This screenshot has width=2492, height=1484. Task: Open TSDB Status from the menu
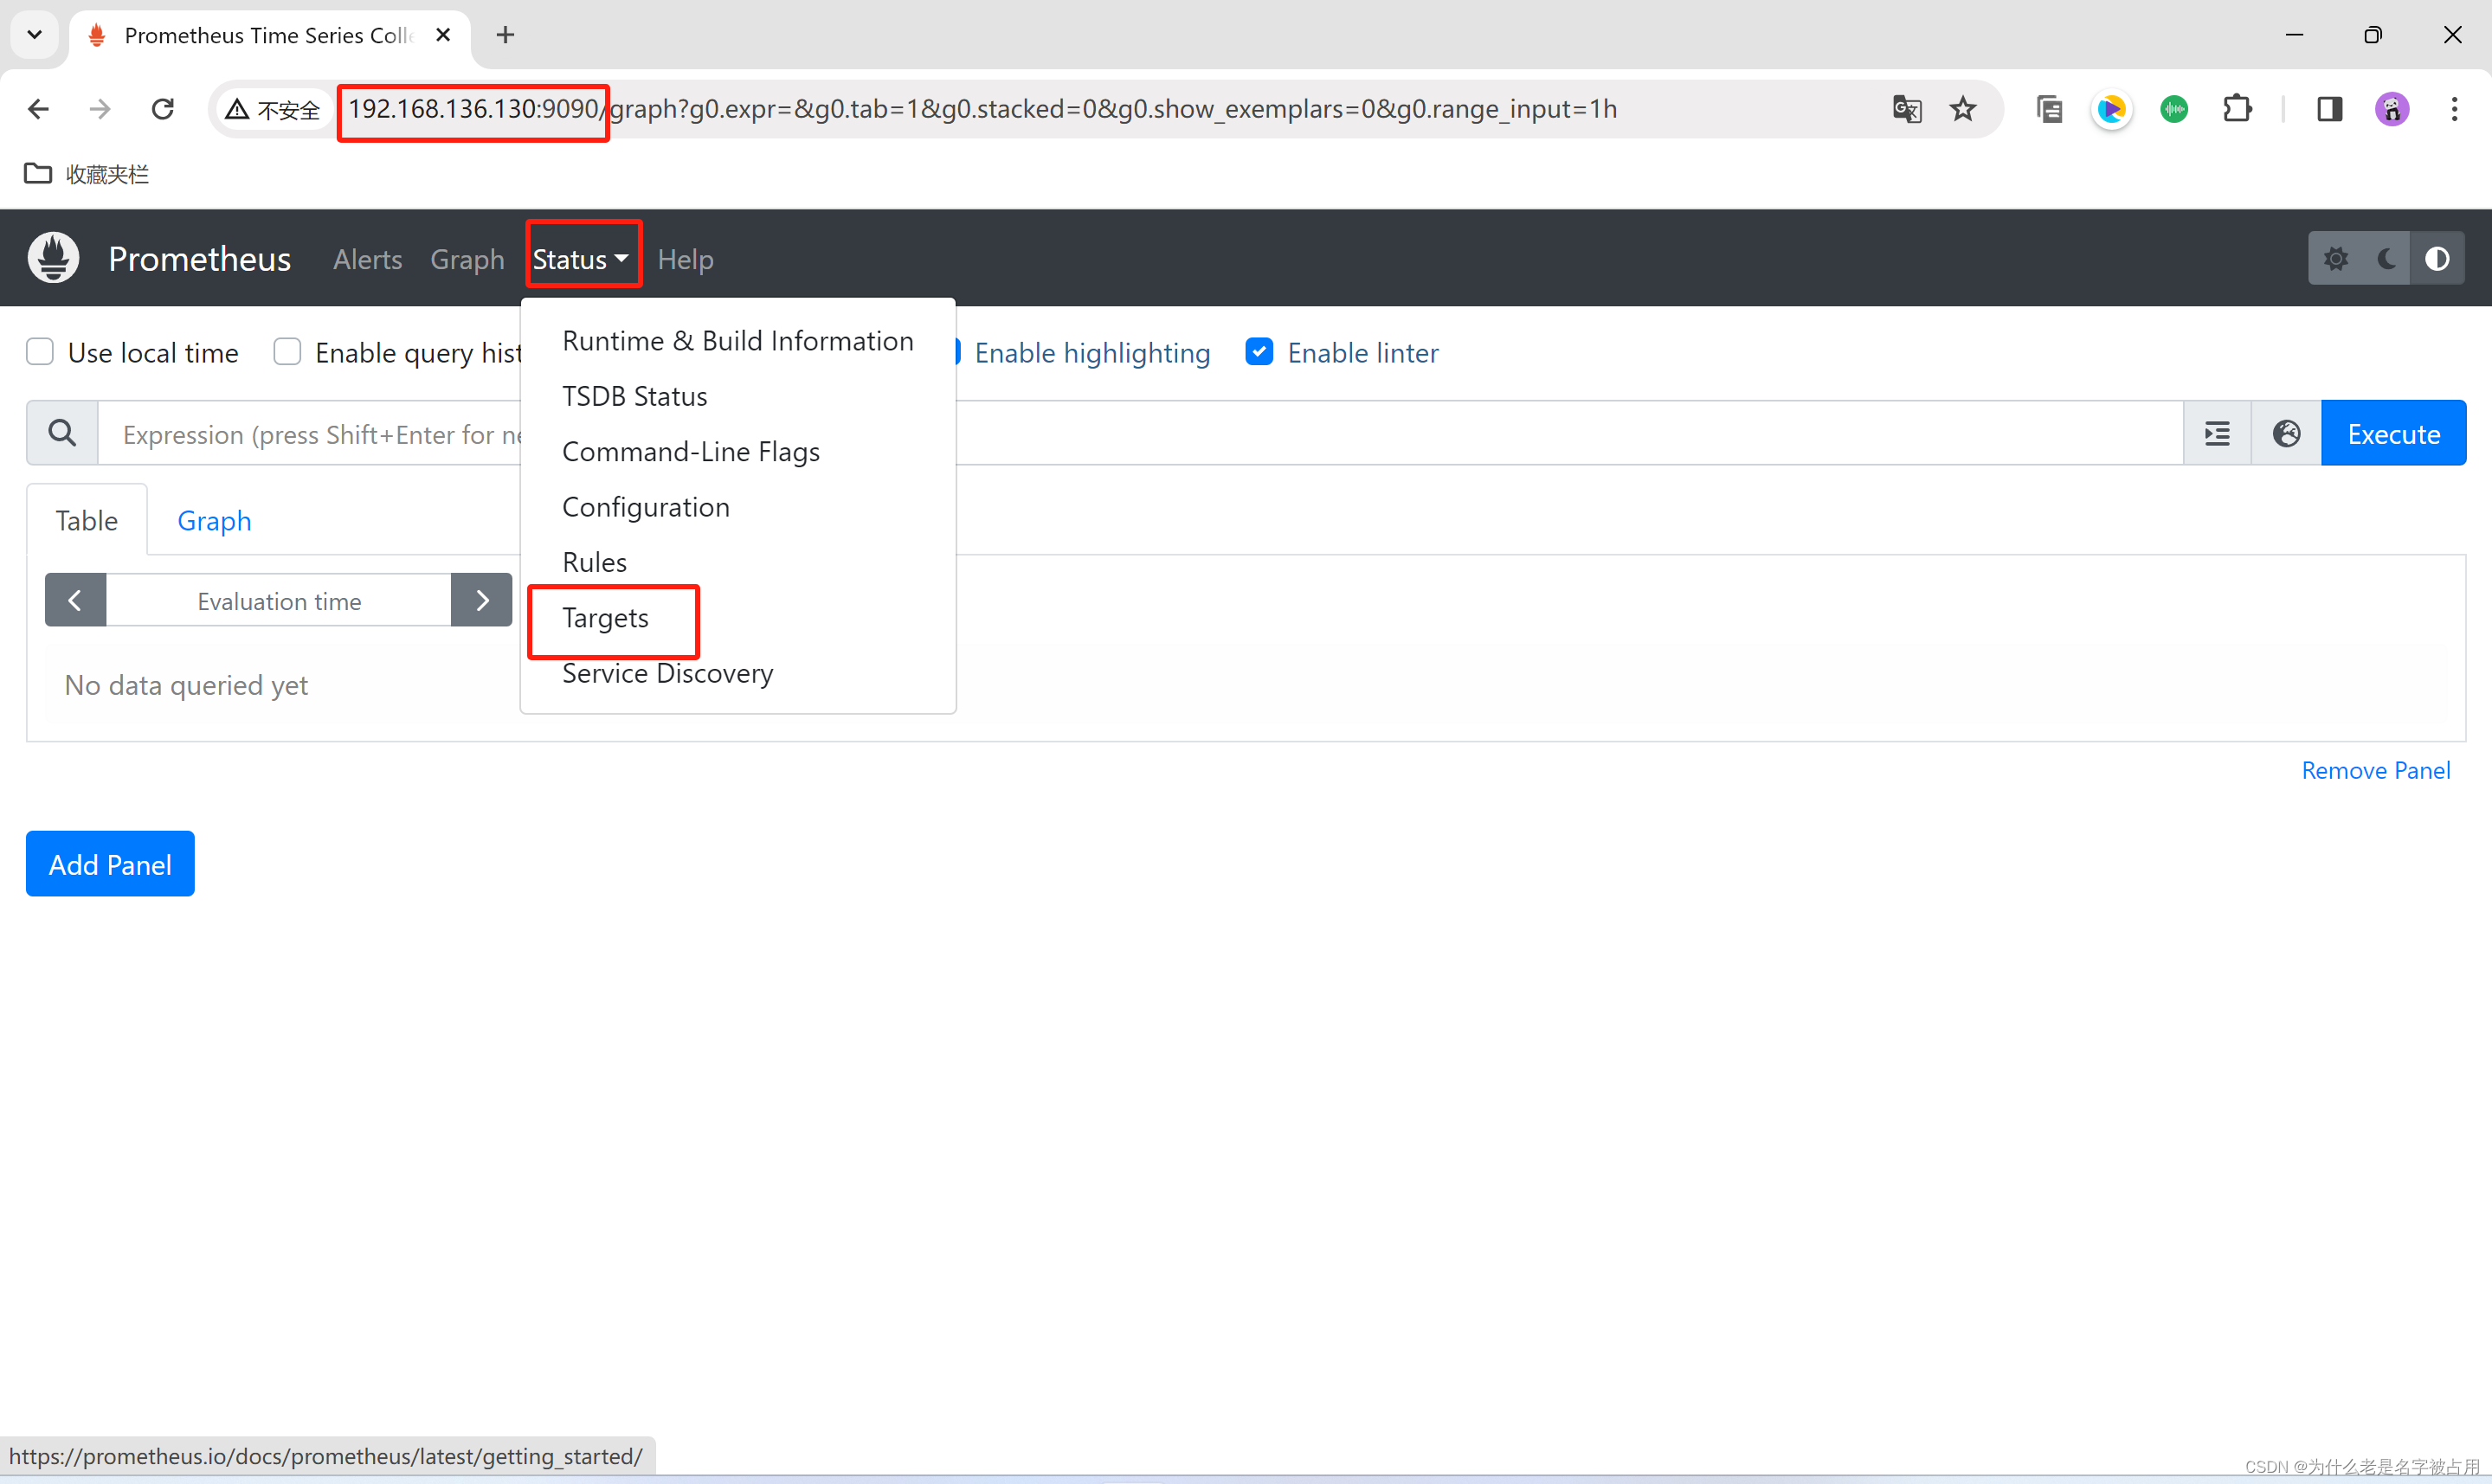click(738, 396)
